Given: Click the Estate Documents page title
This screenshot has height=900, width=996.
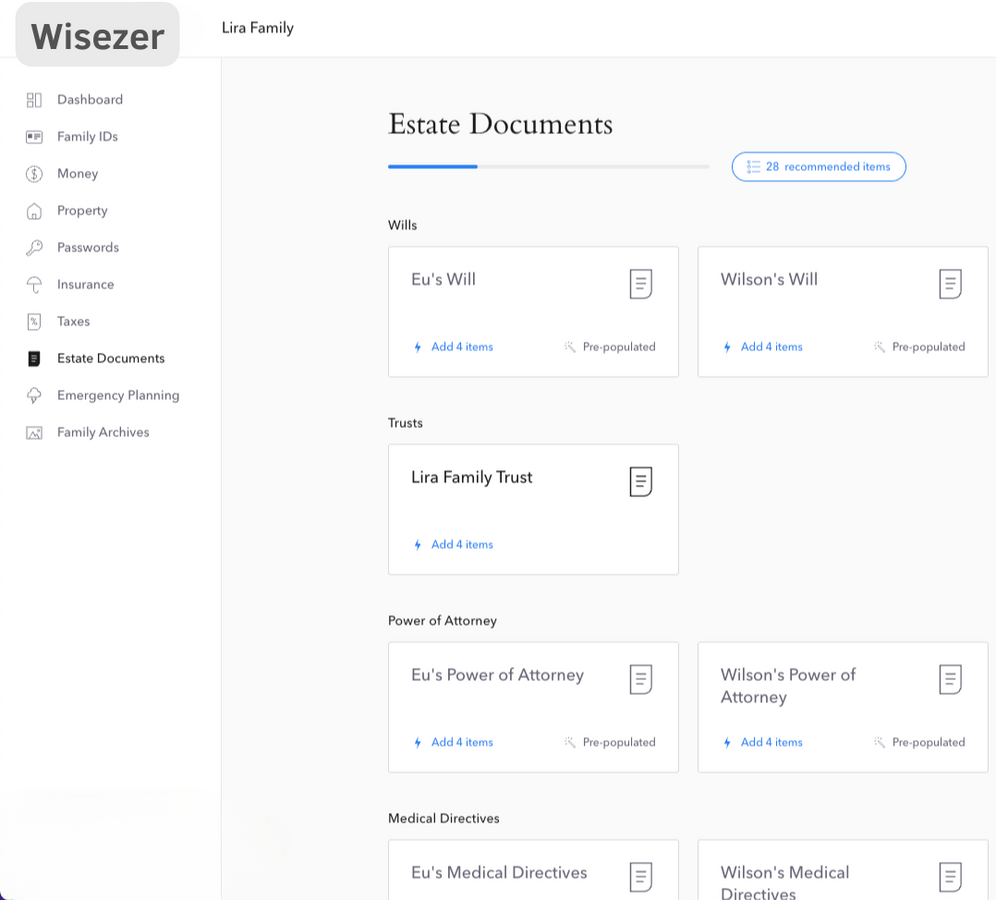Looking at the screenshot, I should [x=501, y=124].
